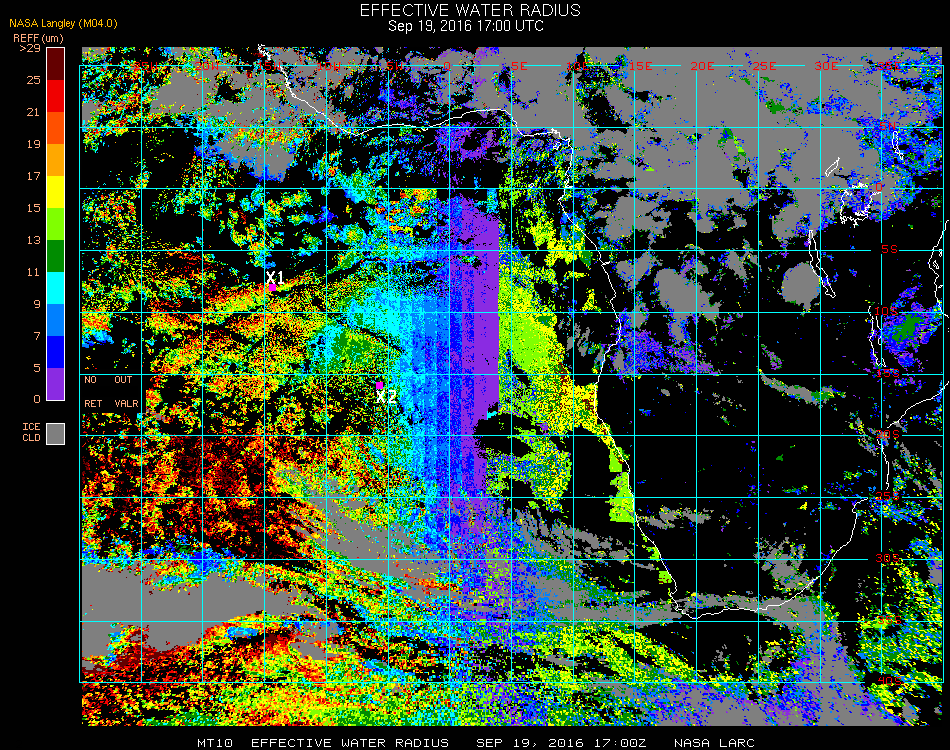This screenshot has width=950, height=750.
Task: Click the '9' legend value
Action: (x=37, y=304)
